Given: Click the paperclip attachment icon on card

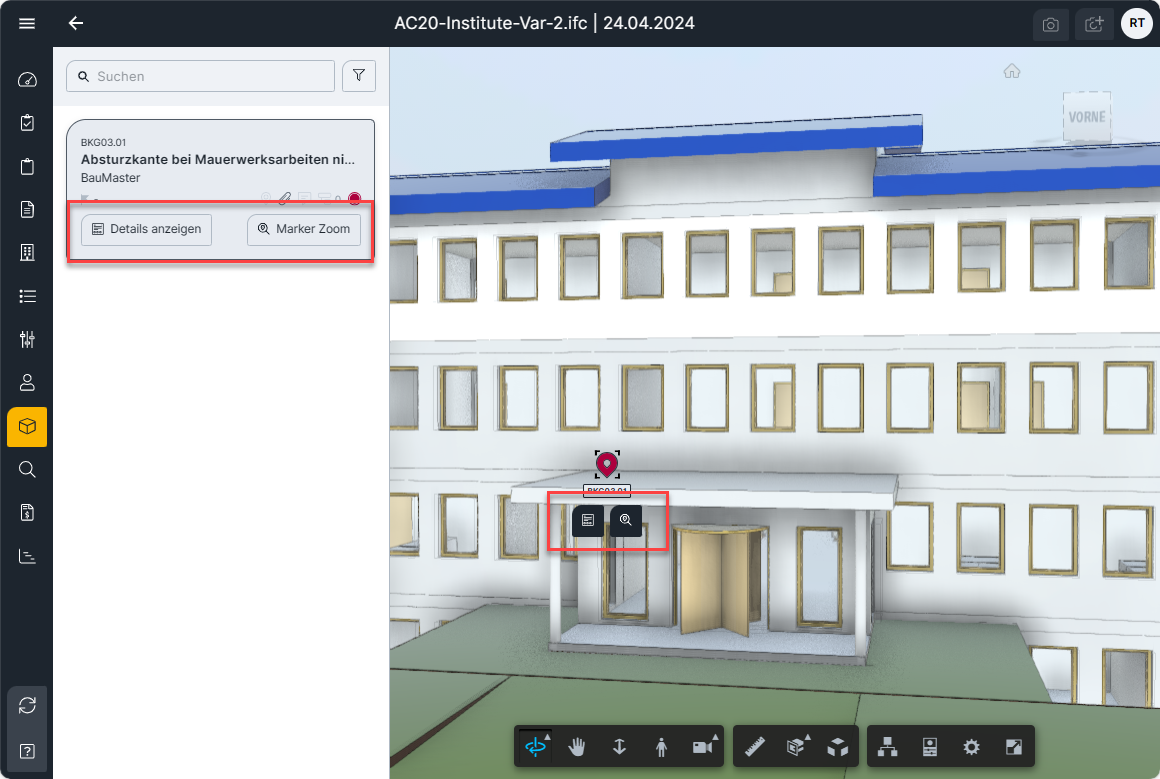Looking at the screenshot, I should (285, 198).
